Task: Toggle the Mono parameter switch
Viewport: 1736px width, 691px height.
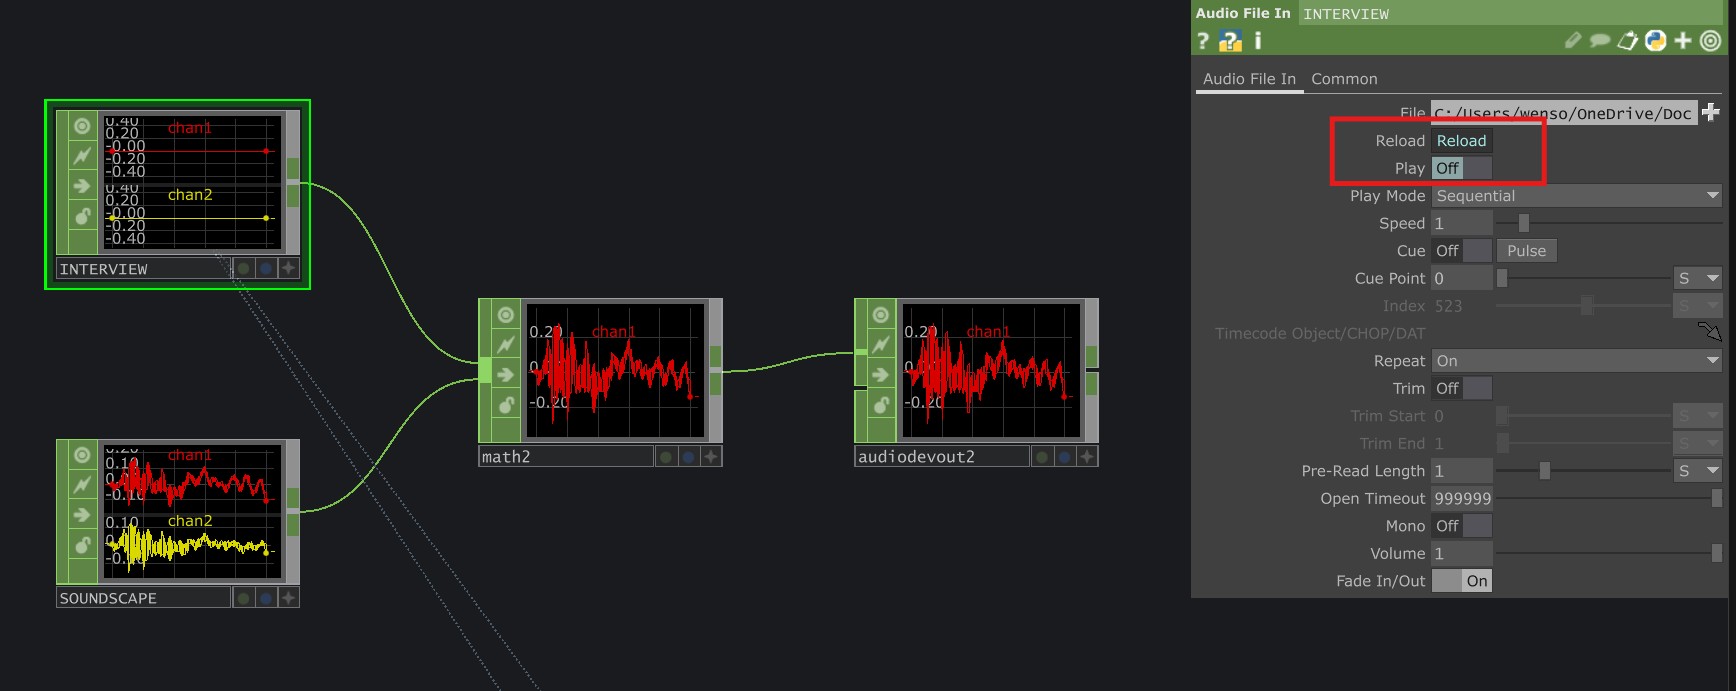Action: [1461, 526]
